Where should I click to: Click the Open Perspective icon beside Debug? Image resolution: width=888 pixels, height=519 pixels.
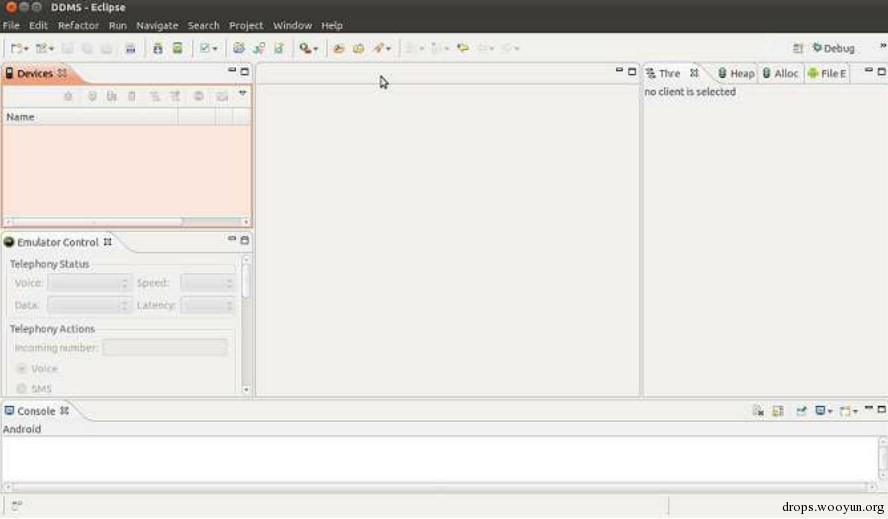[797, 48]
